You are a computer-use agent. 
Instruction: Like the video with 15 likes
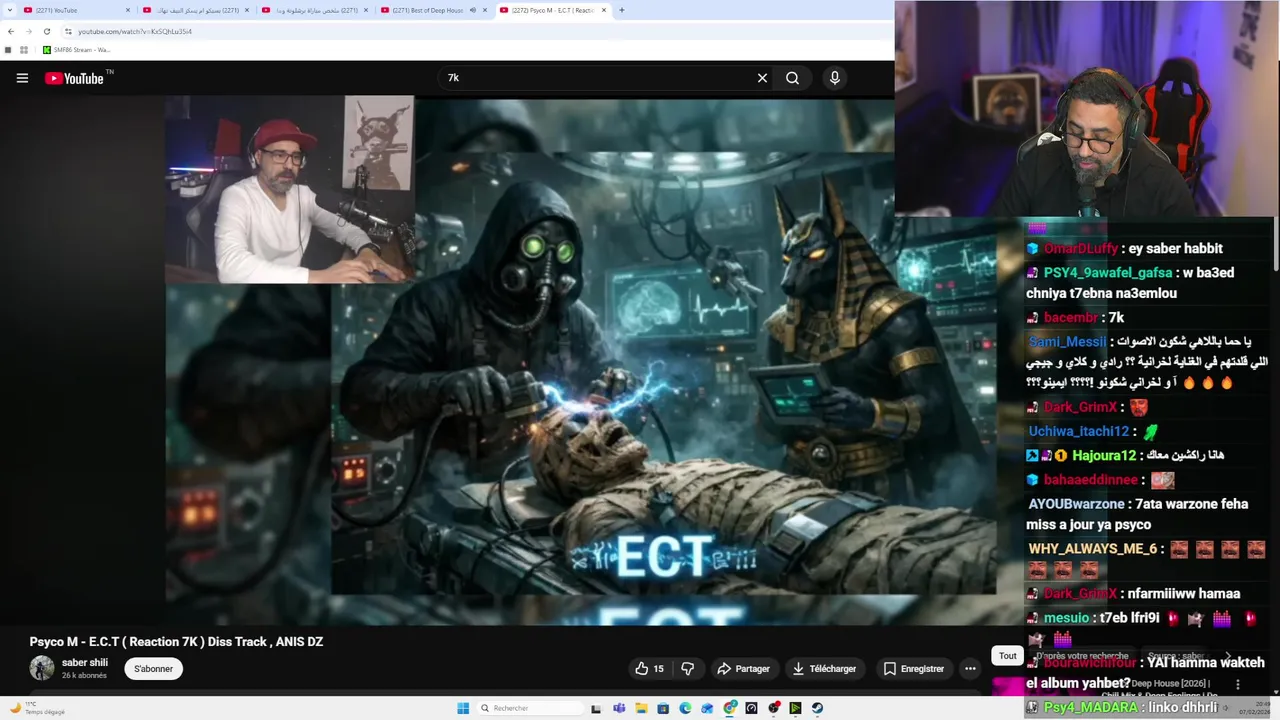pos(649,669)
